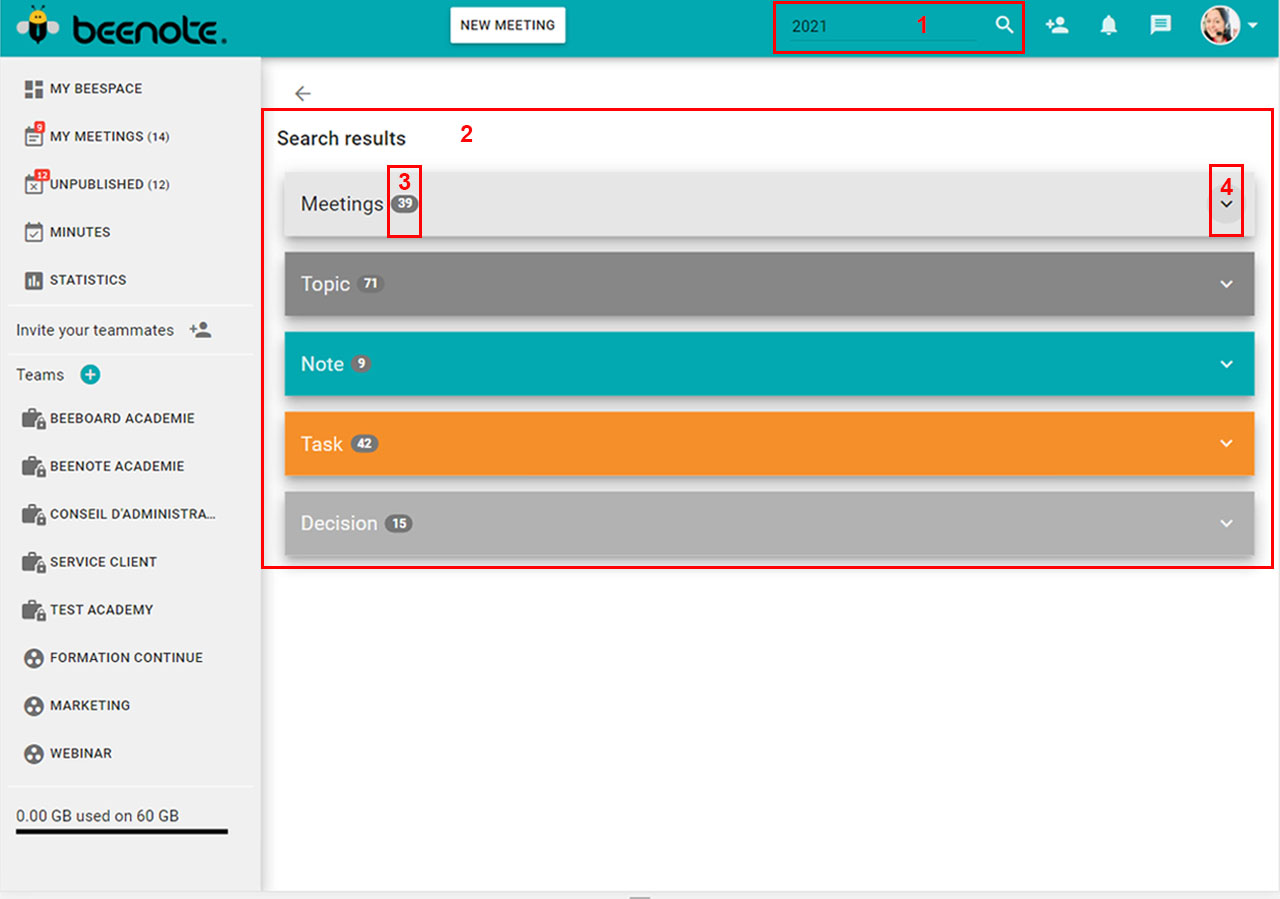Expand the Decision results chevron
Screen dimensions: 1280x899
point(1227,523)
